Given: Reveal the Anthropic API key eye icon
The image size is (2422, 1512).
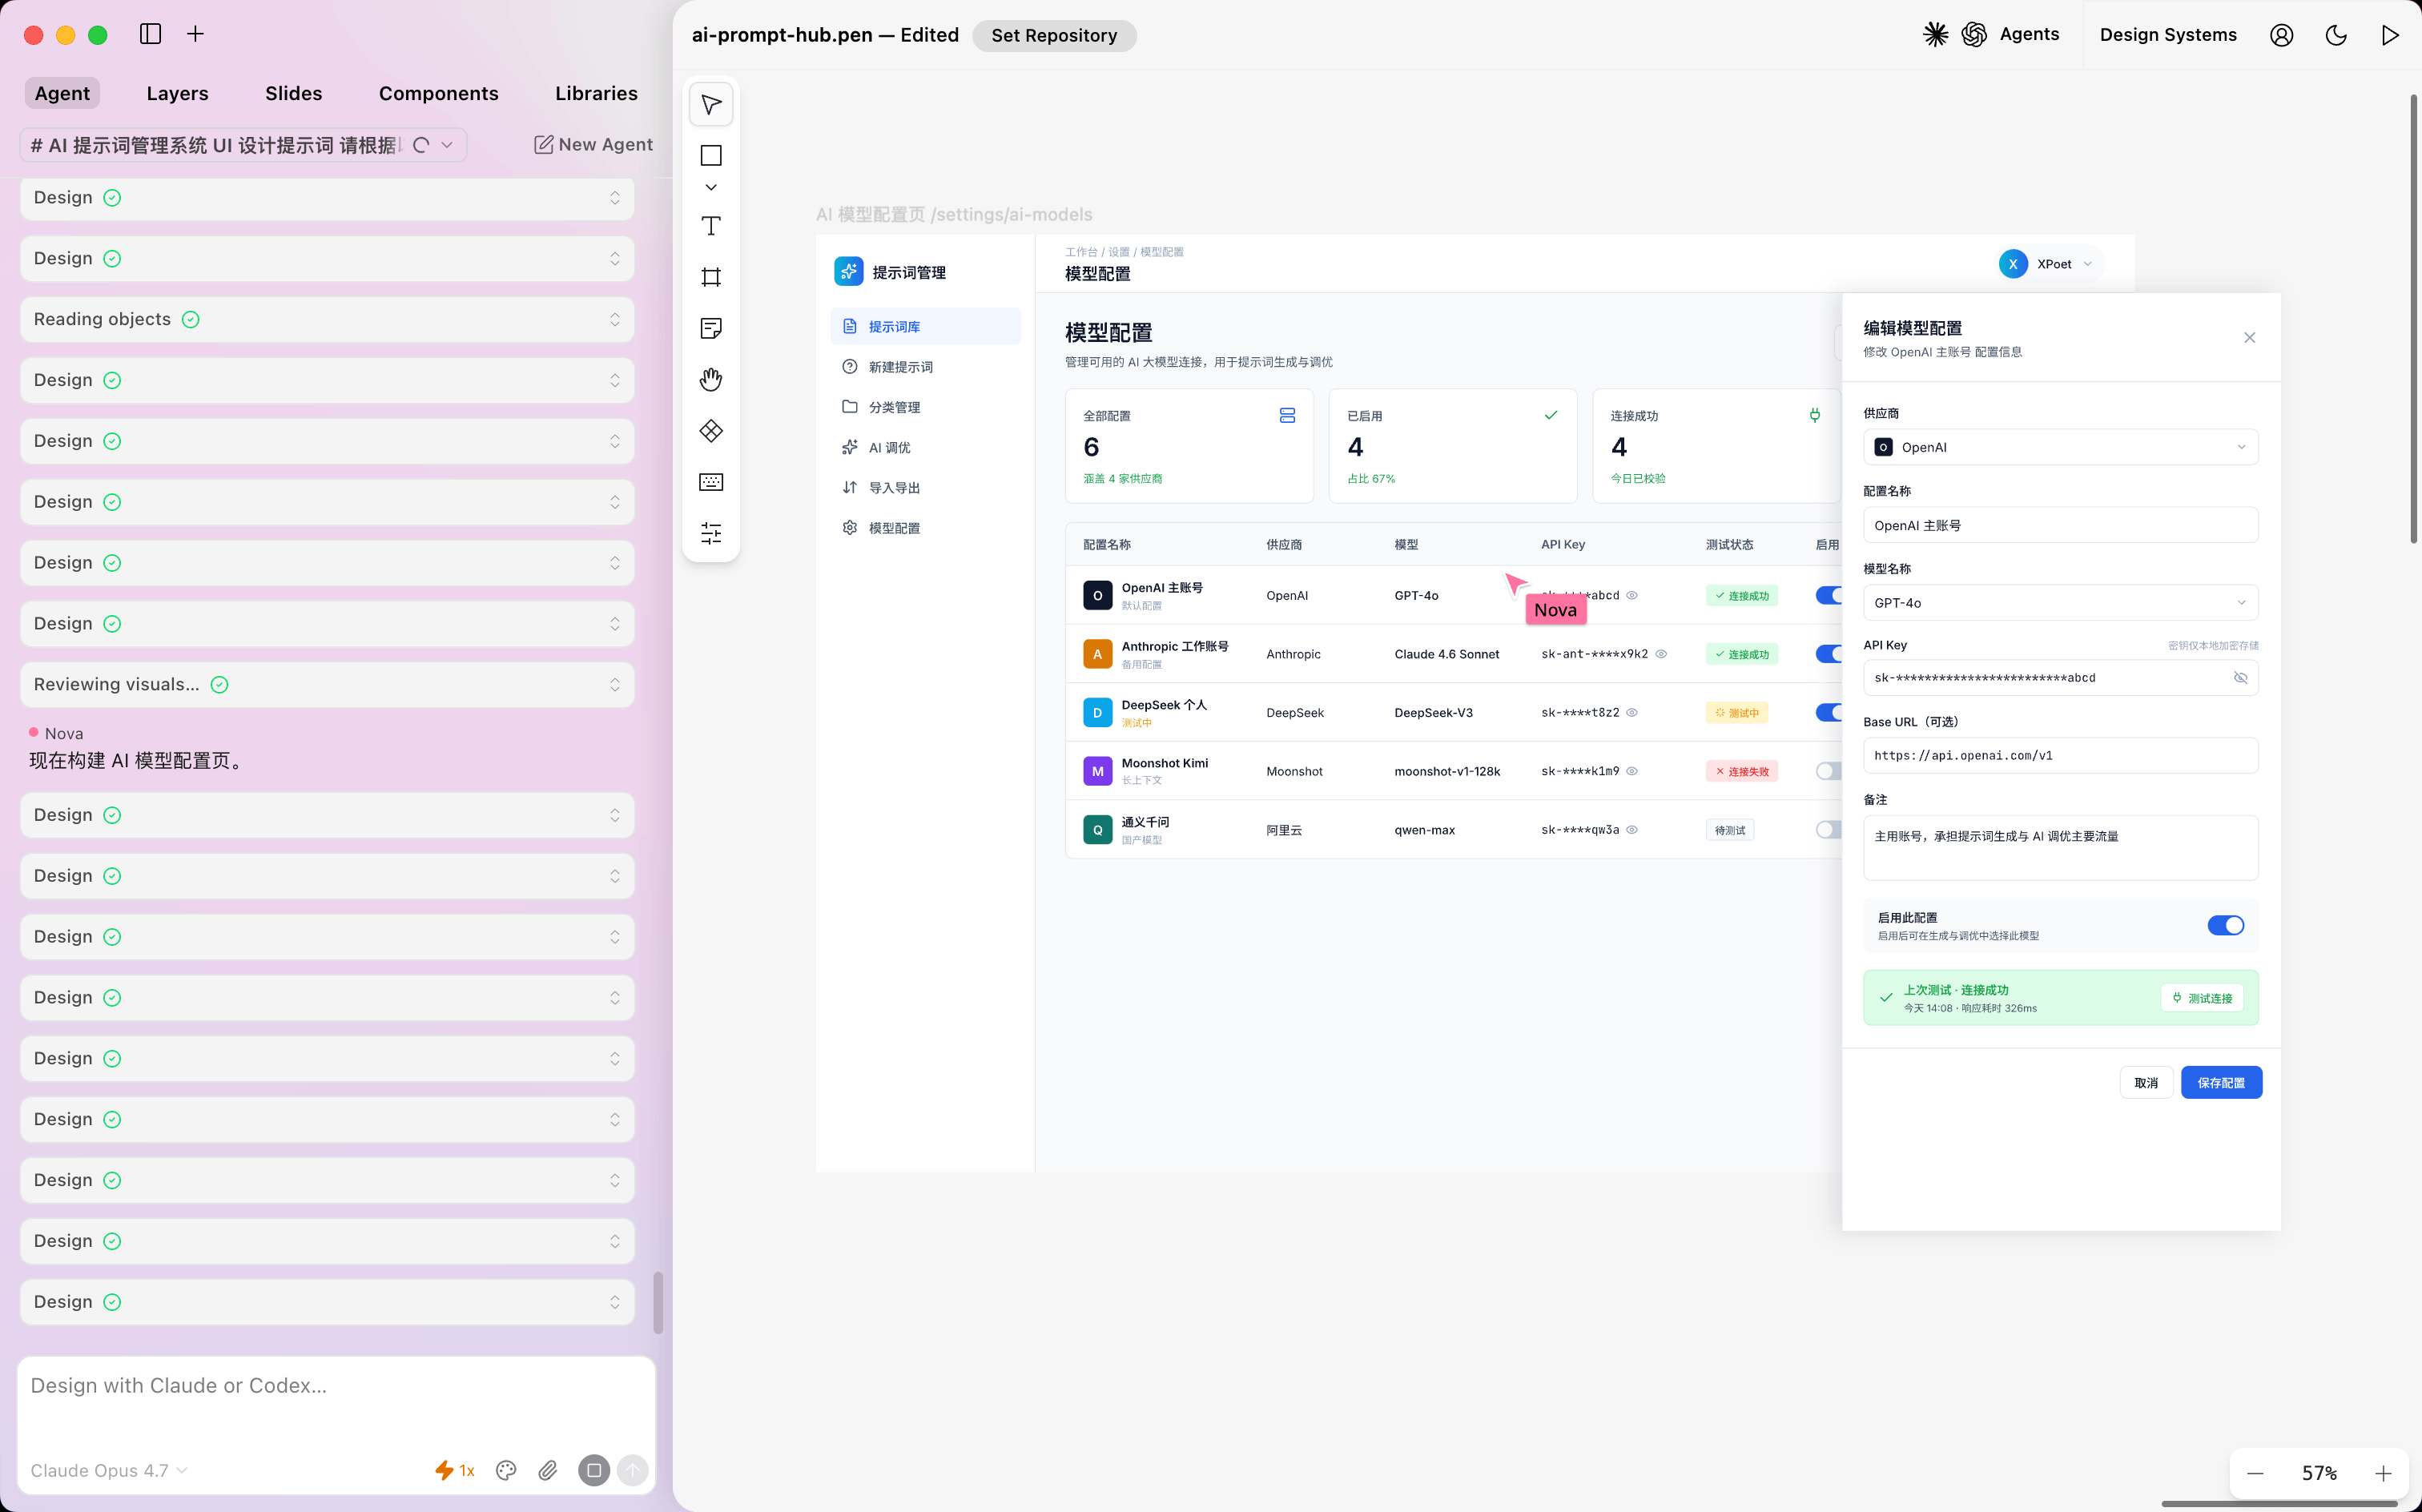Looking at the screenshot, I should (1661, 654).
